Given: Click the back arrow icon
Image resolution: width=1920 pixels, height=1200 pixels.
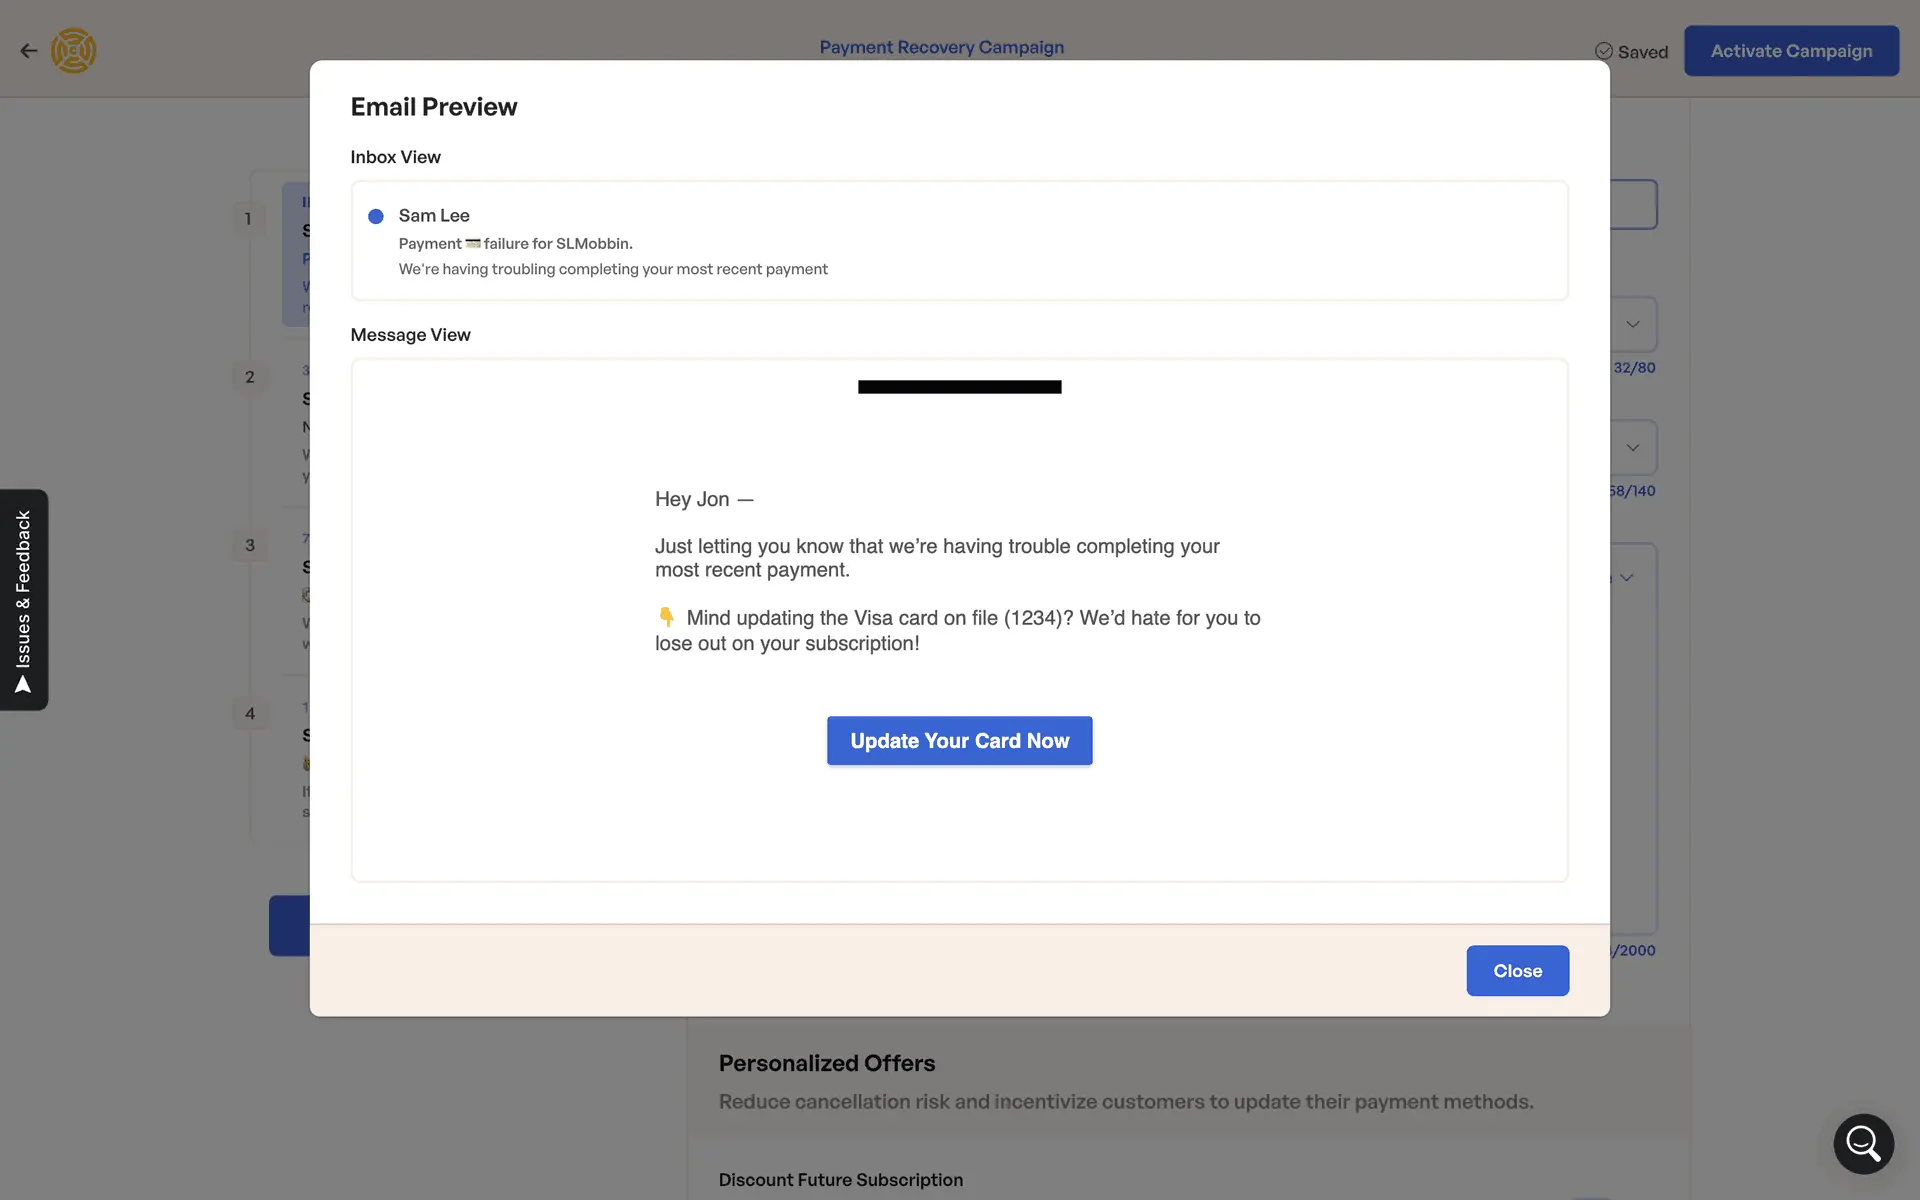Looking at the screenshot, I should click(x=29, y=51).
